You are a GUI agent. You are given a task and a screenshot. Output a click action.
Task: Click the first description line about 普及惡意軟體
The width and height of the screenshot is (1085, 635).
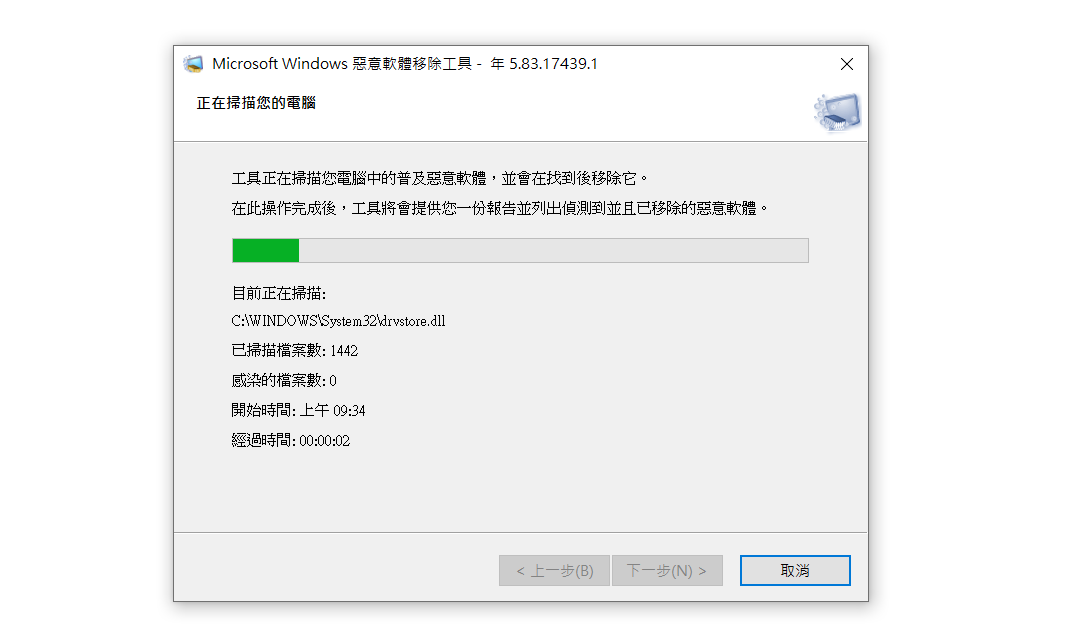[441, 178]
